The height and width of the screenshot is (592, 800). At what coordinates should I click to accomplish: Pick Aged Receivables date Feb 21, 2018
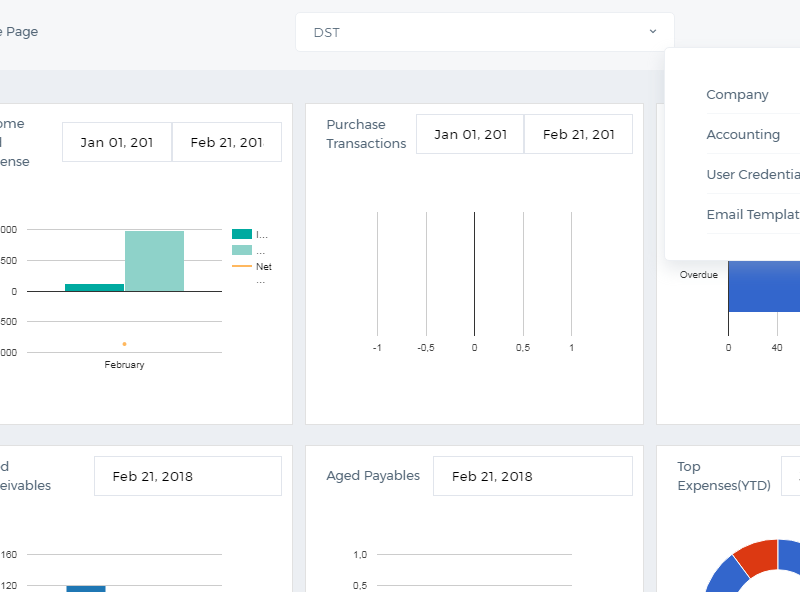coord(188,476)
